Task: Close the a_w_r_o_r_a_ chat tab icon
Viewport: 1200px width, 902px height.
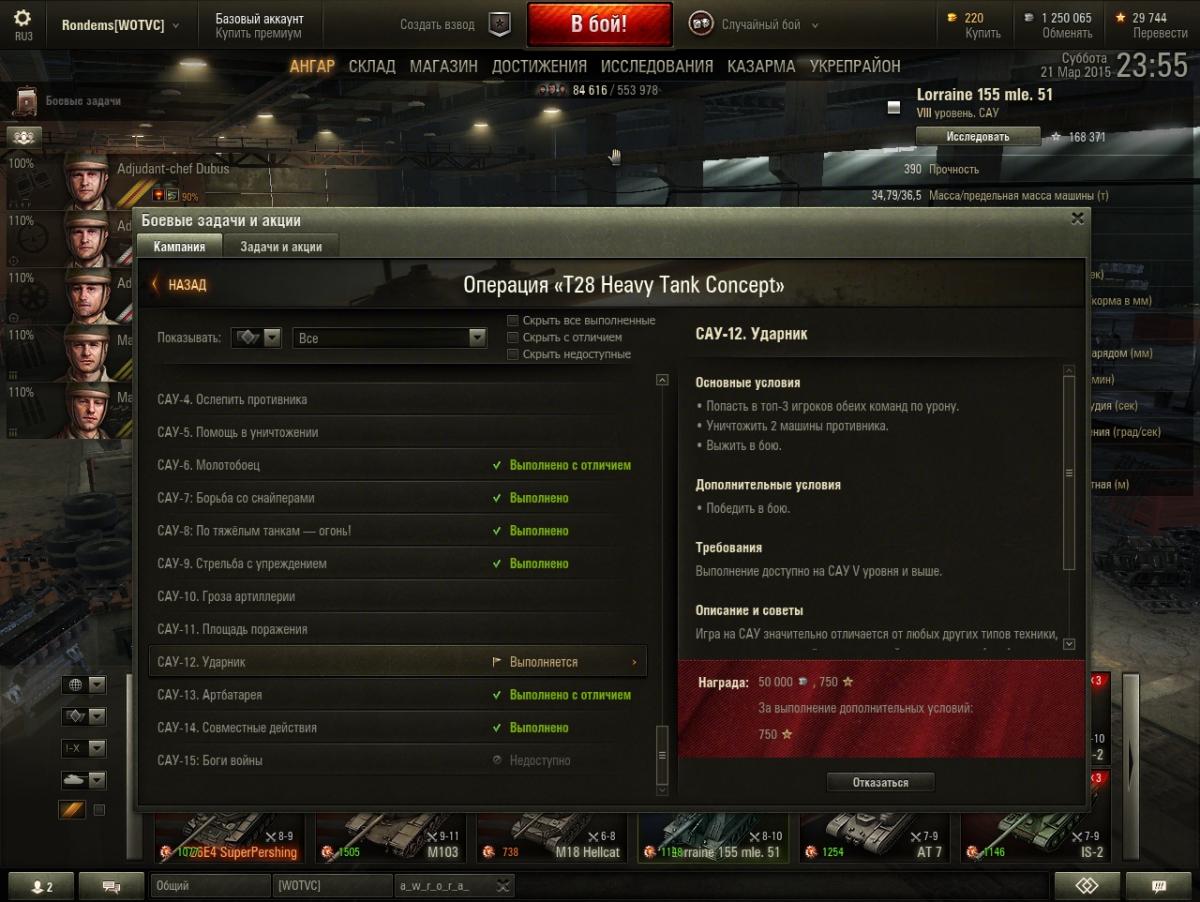Action: coord(503,885)
